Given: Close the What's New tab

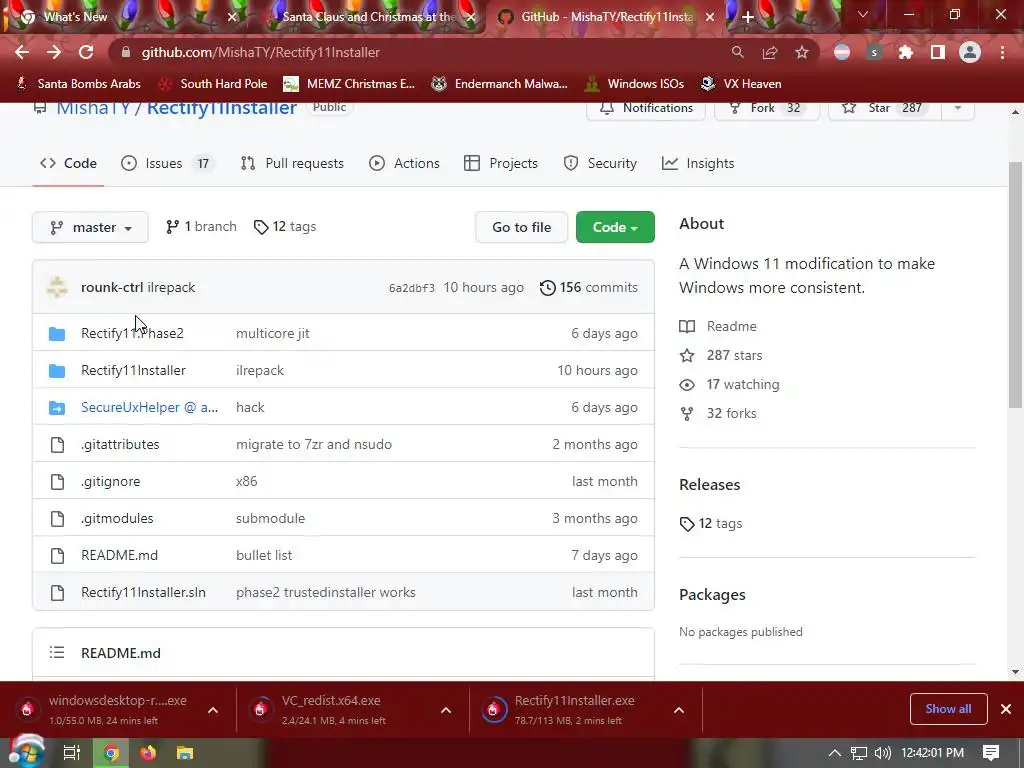Looking at the screenshot, I should point(232,17).
